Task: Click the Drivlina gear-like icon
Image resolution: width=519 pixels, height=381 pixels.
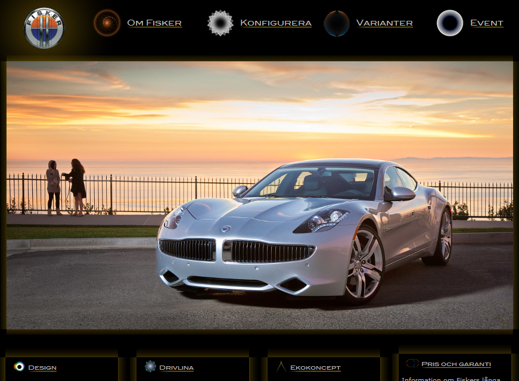Action: pos(150,366)
